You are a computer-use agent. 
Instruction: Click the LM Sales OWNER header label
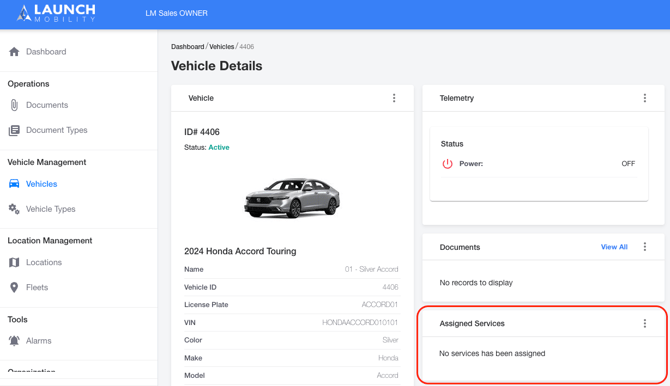tap(176, 13)
